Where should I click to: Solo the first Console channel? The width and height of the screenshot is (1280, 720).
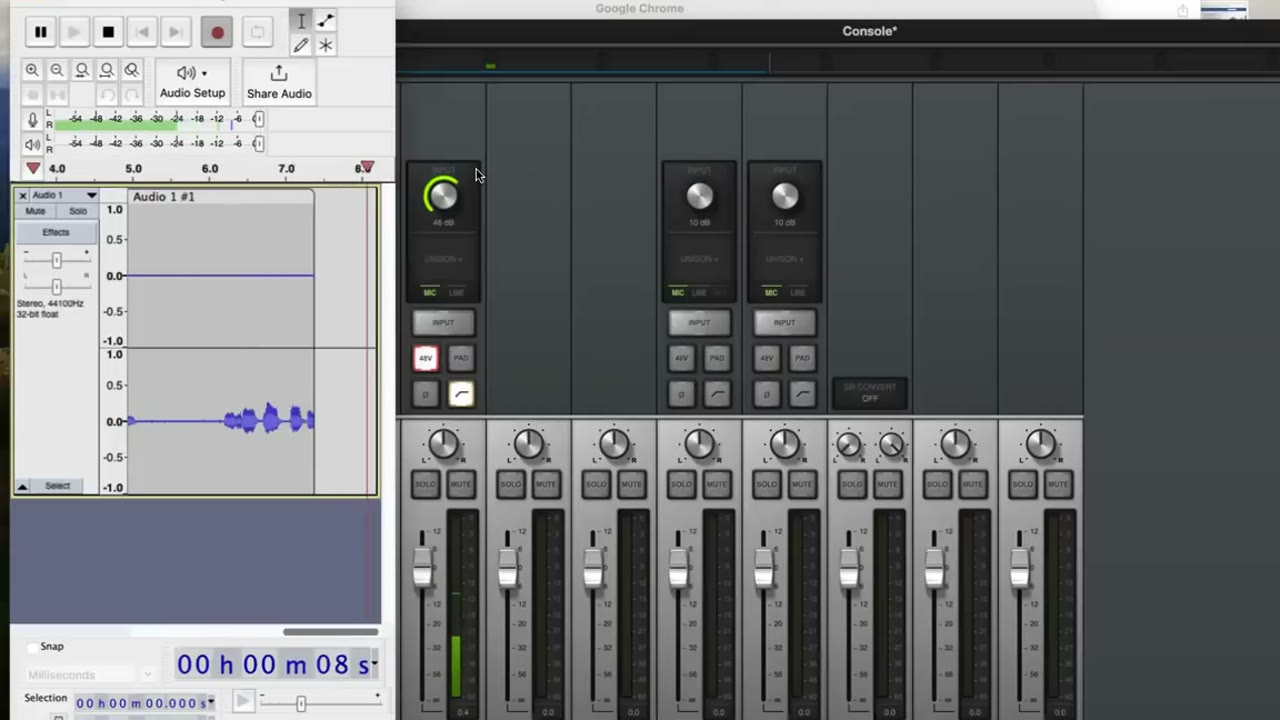click(425, 484)
